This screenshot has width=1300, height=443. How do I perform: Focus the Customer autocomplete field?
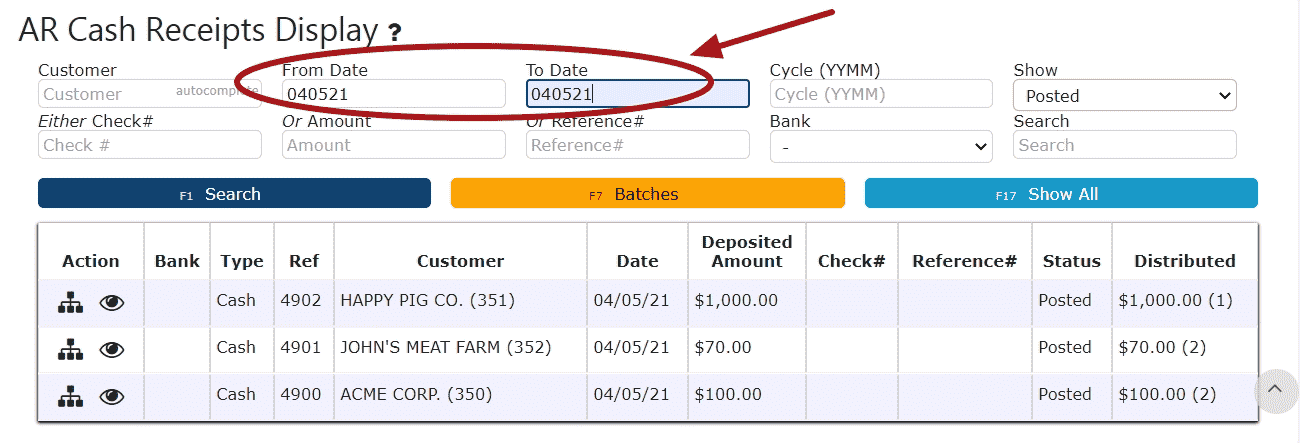pos(150,94)
